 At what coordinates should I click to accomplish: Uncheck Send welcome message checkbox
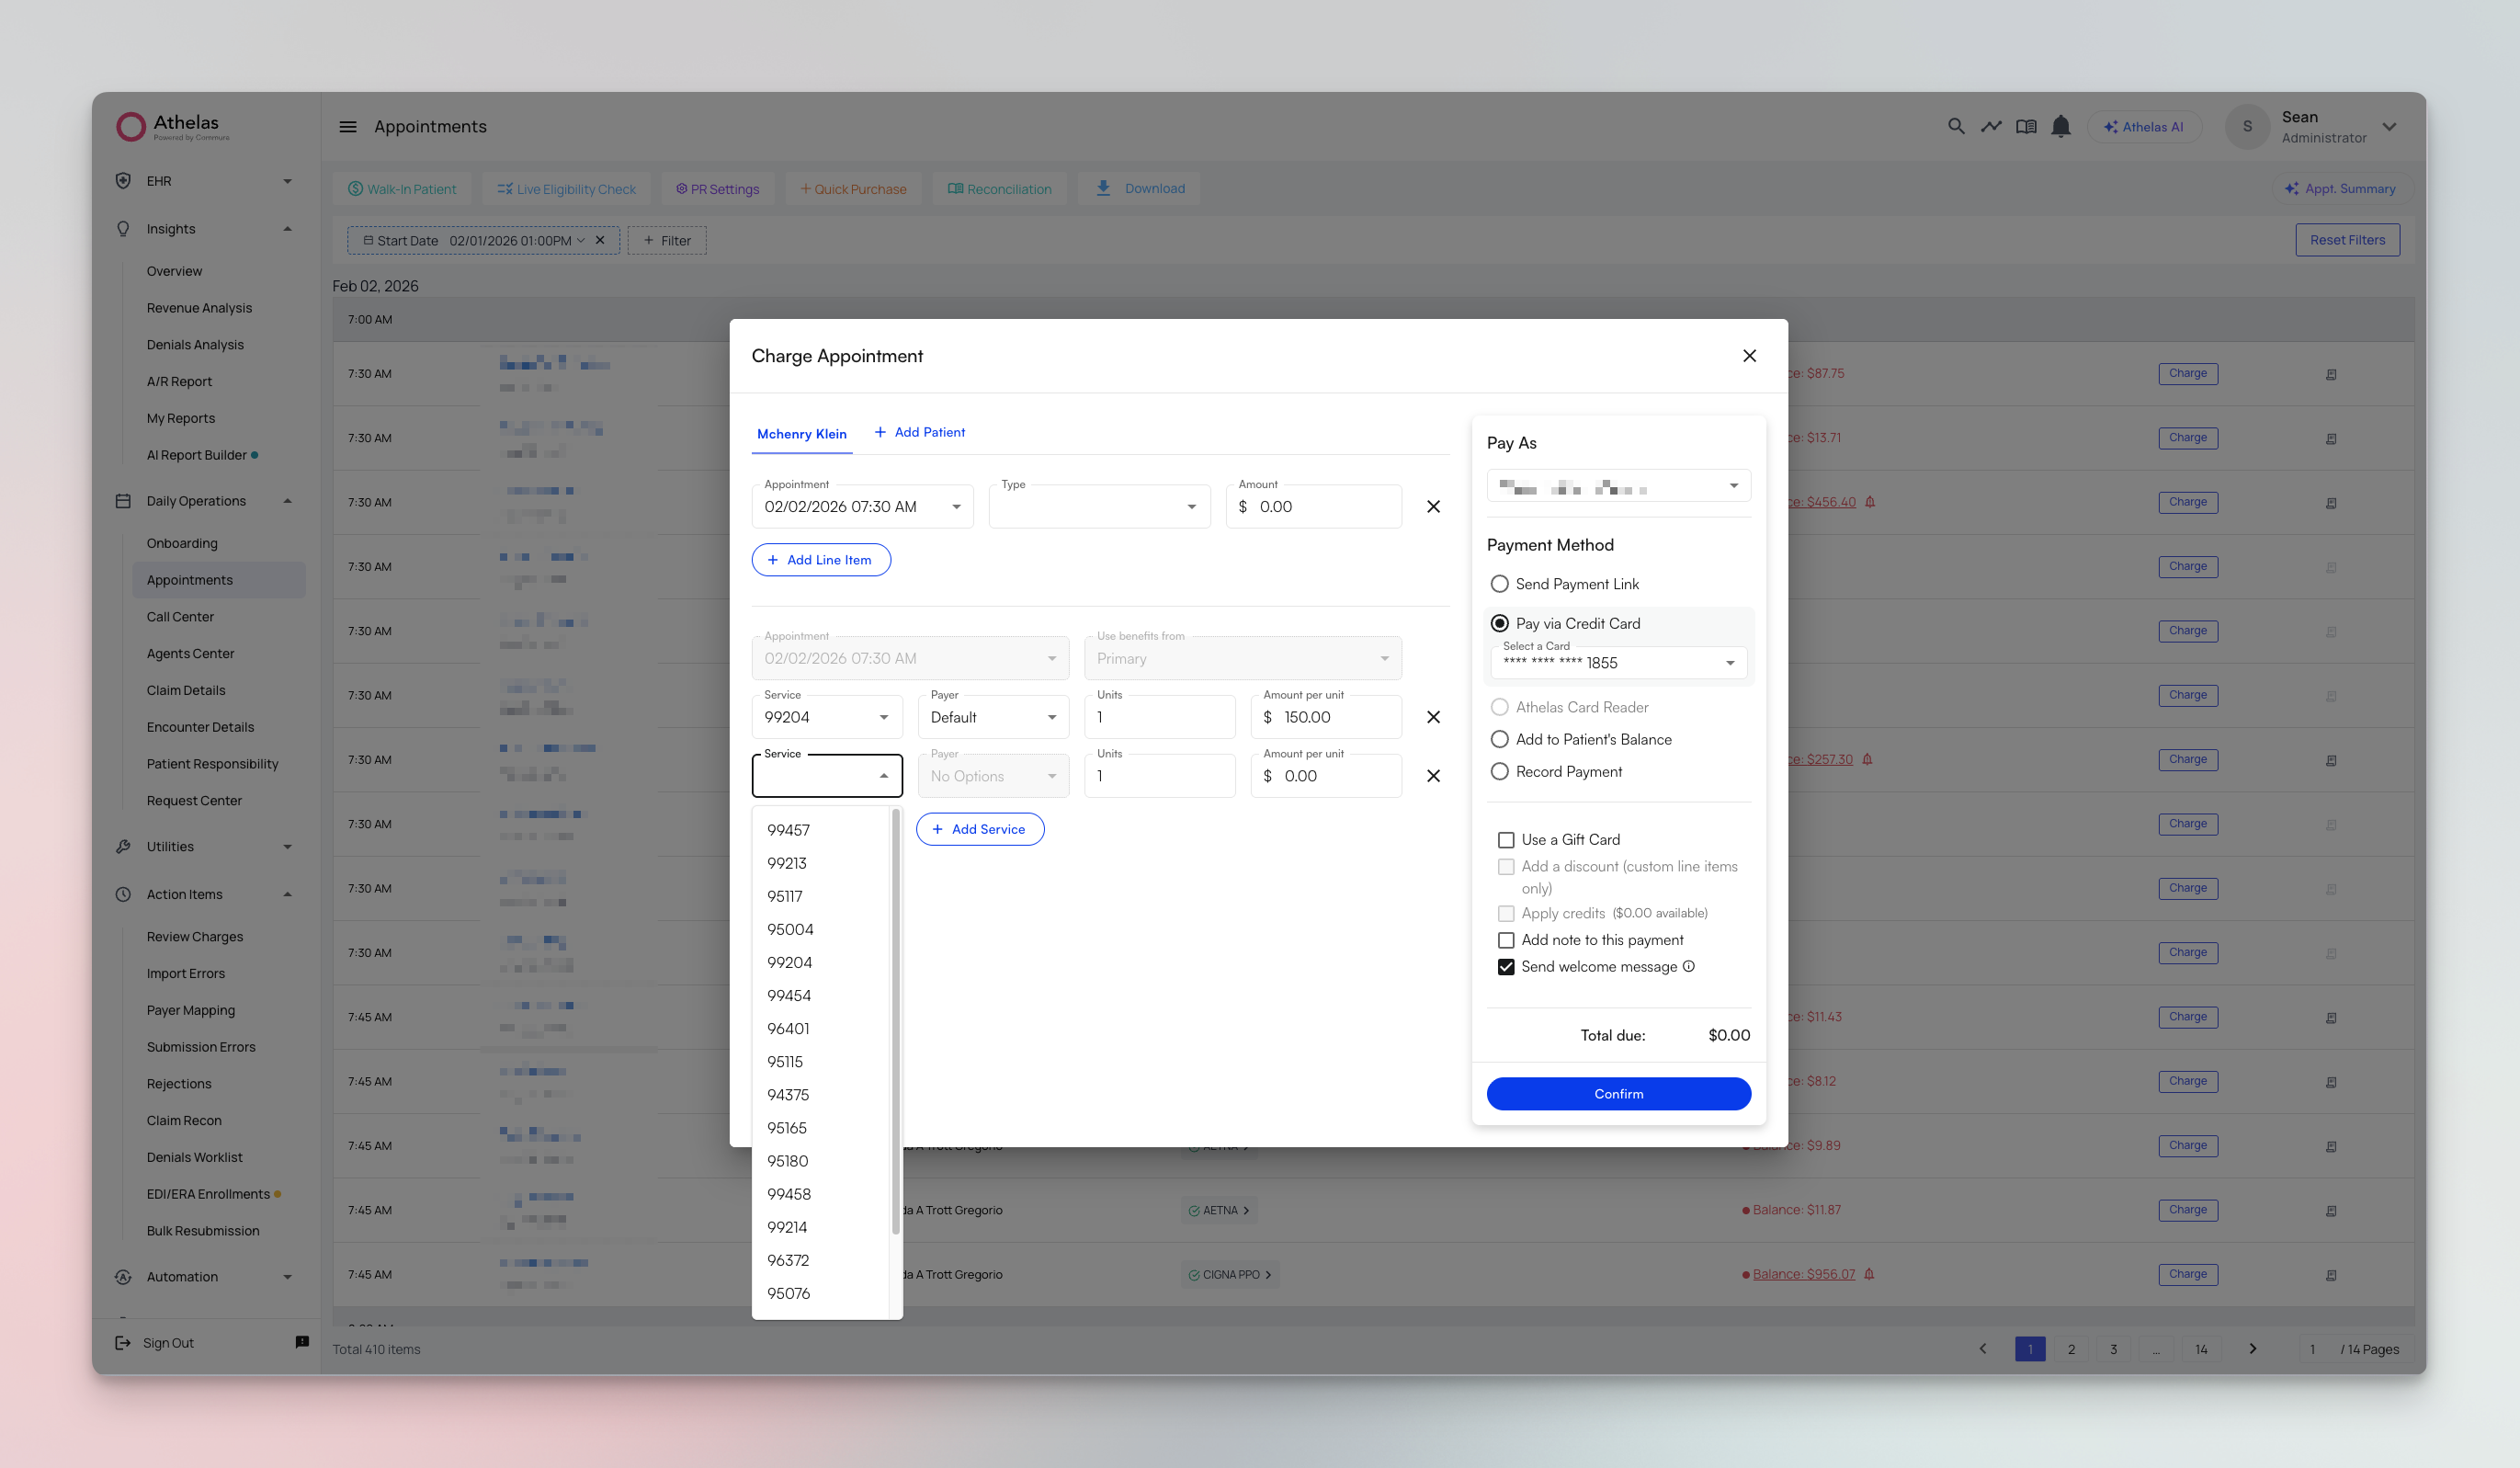point(1506,967)
